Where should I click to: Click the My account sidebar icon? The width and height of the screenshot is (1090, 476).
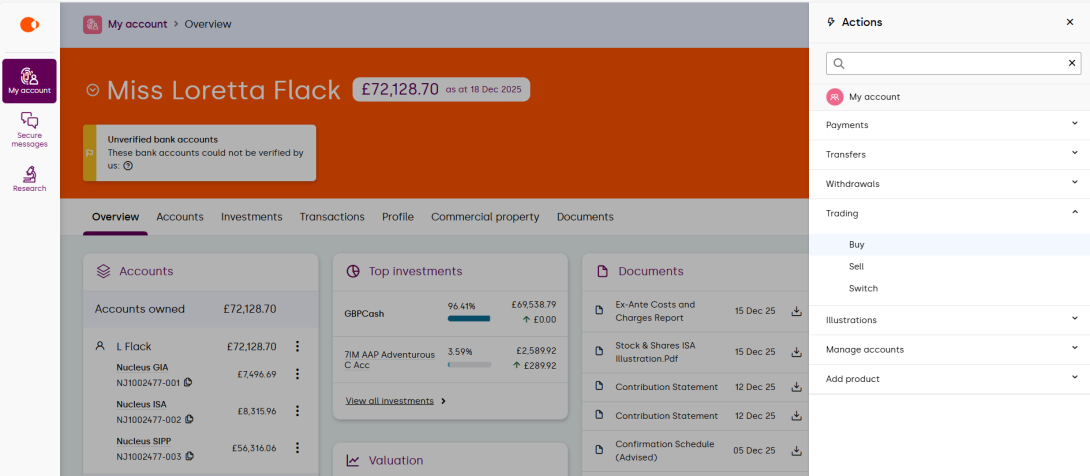29,81
